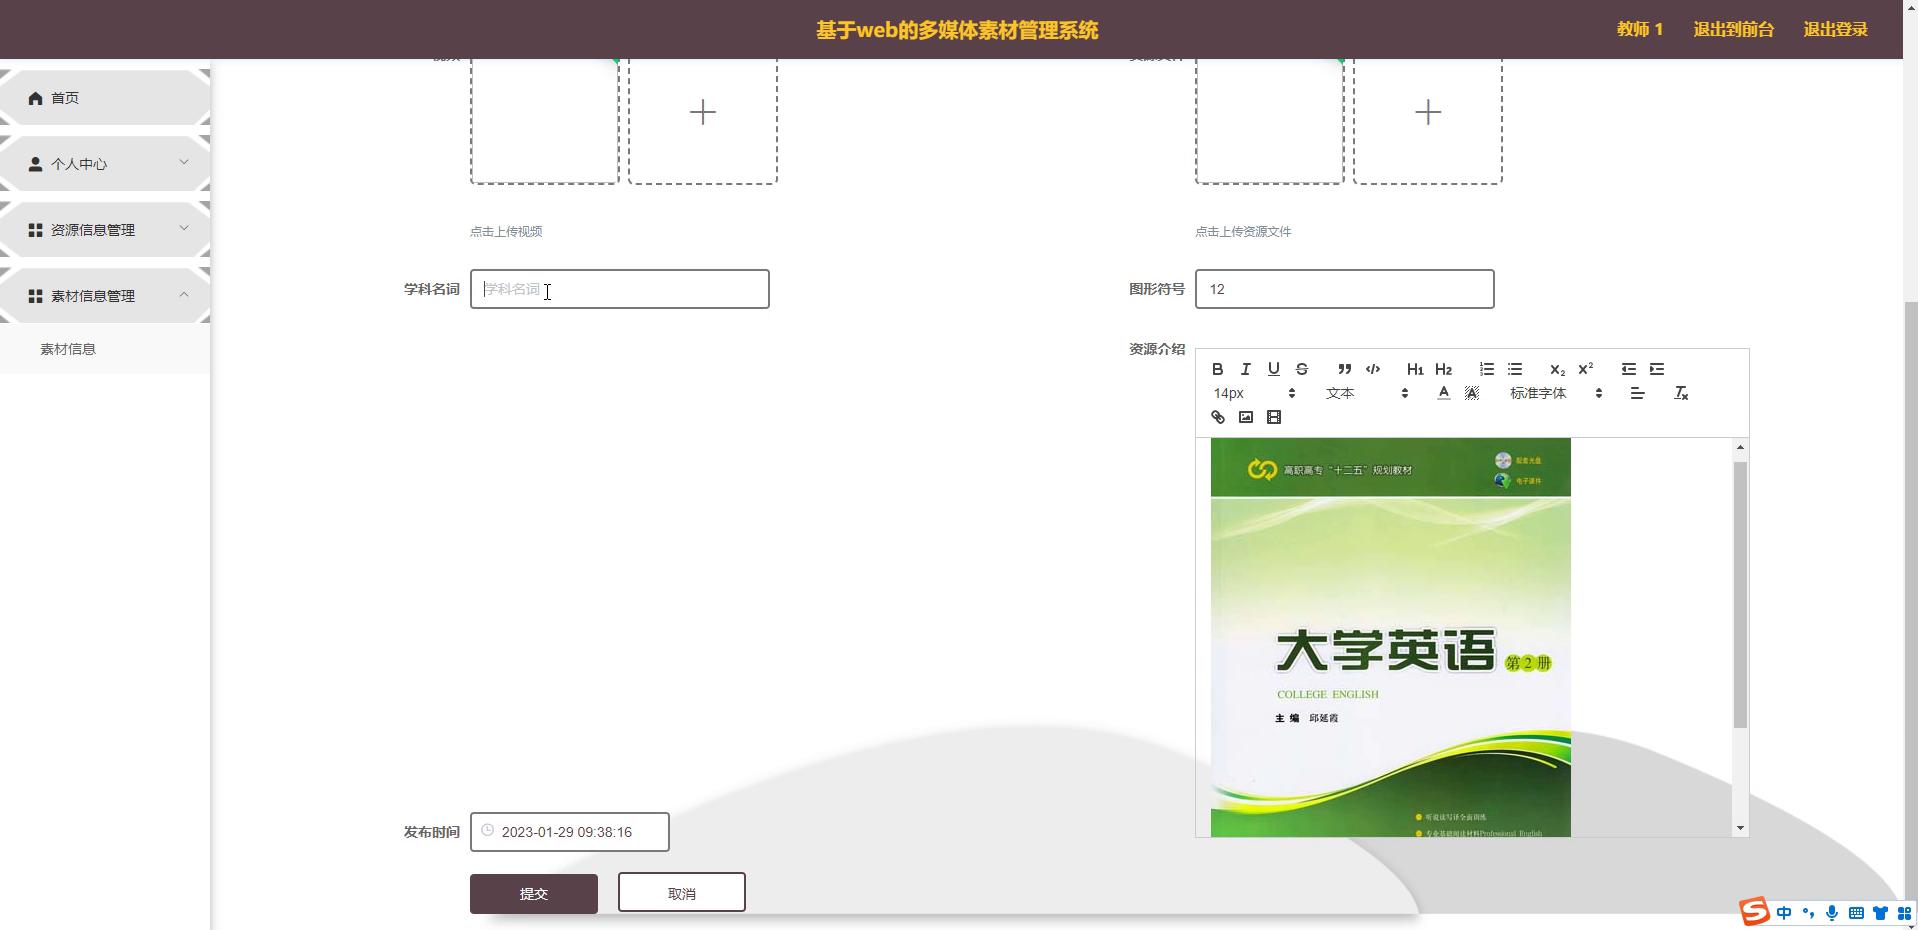Click 退出到前台 in the header

pos(1733,29)
